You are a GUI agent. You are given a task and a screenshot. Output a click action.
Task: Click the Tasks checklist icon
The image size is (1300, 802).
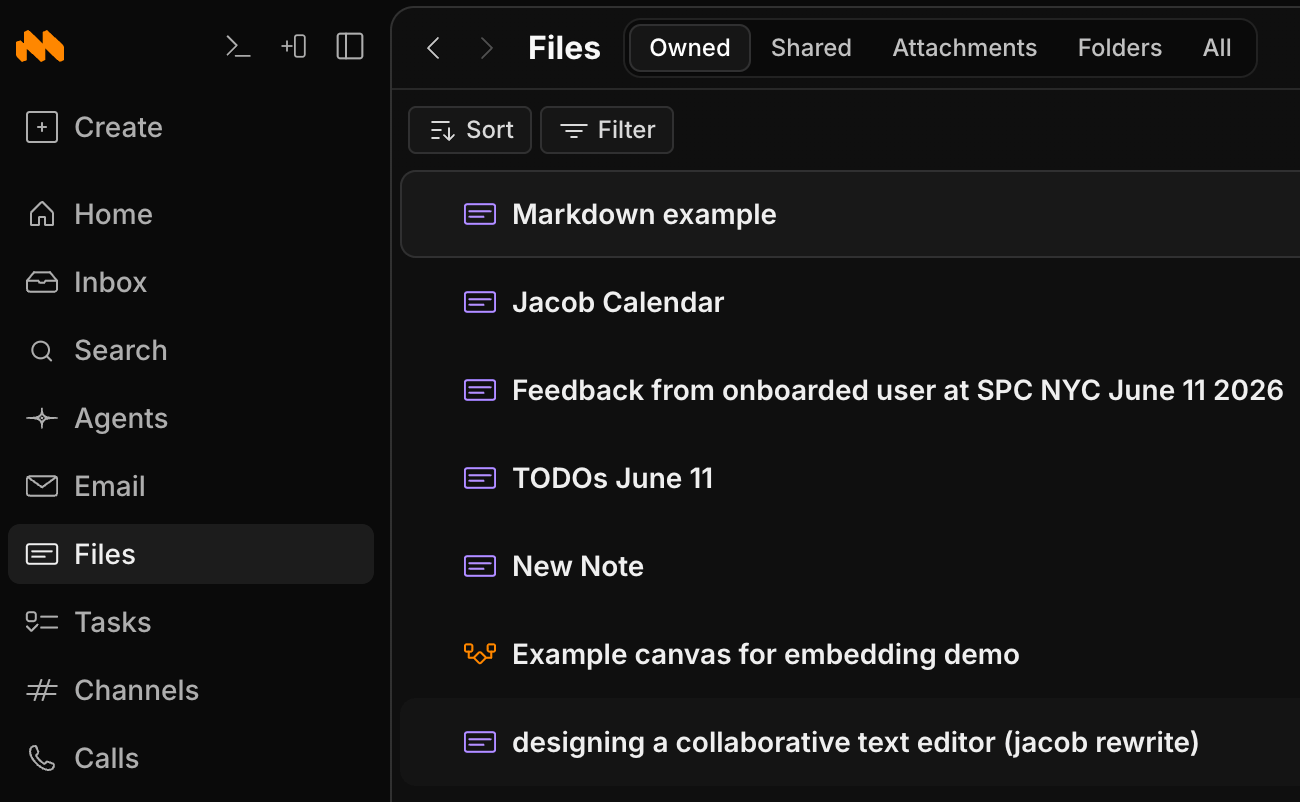41,622
